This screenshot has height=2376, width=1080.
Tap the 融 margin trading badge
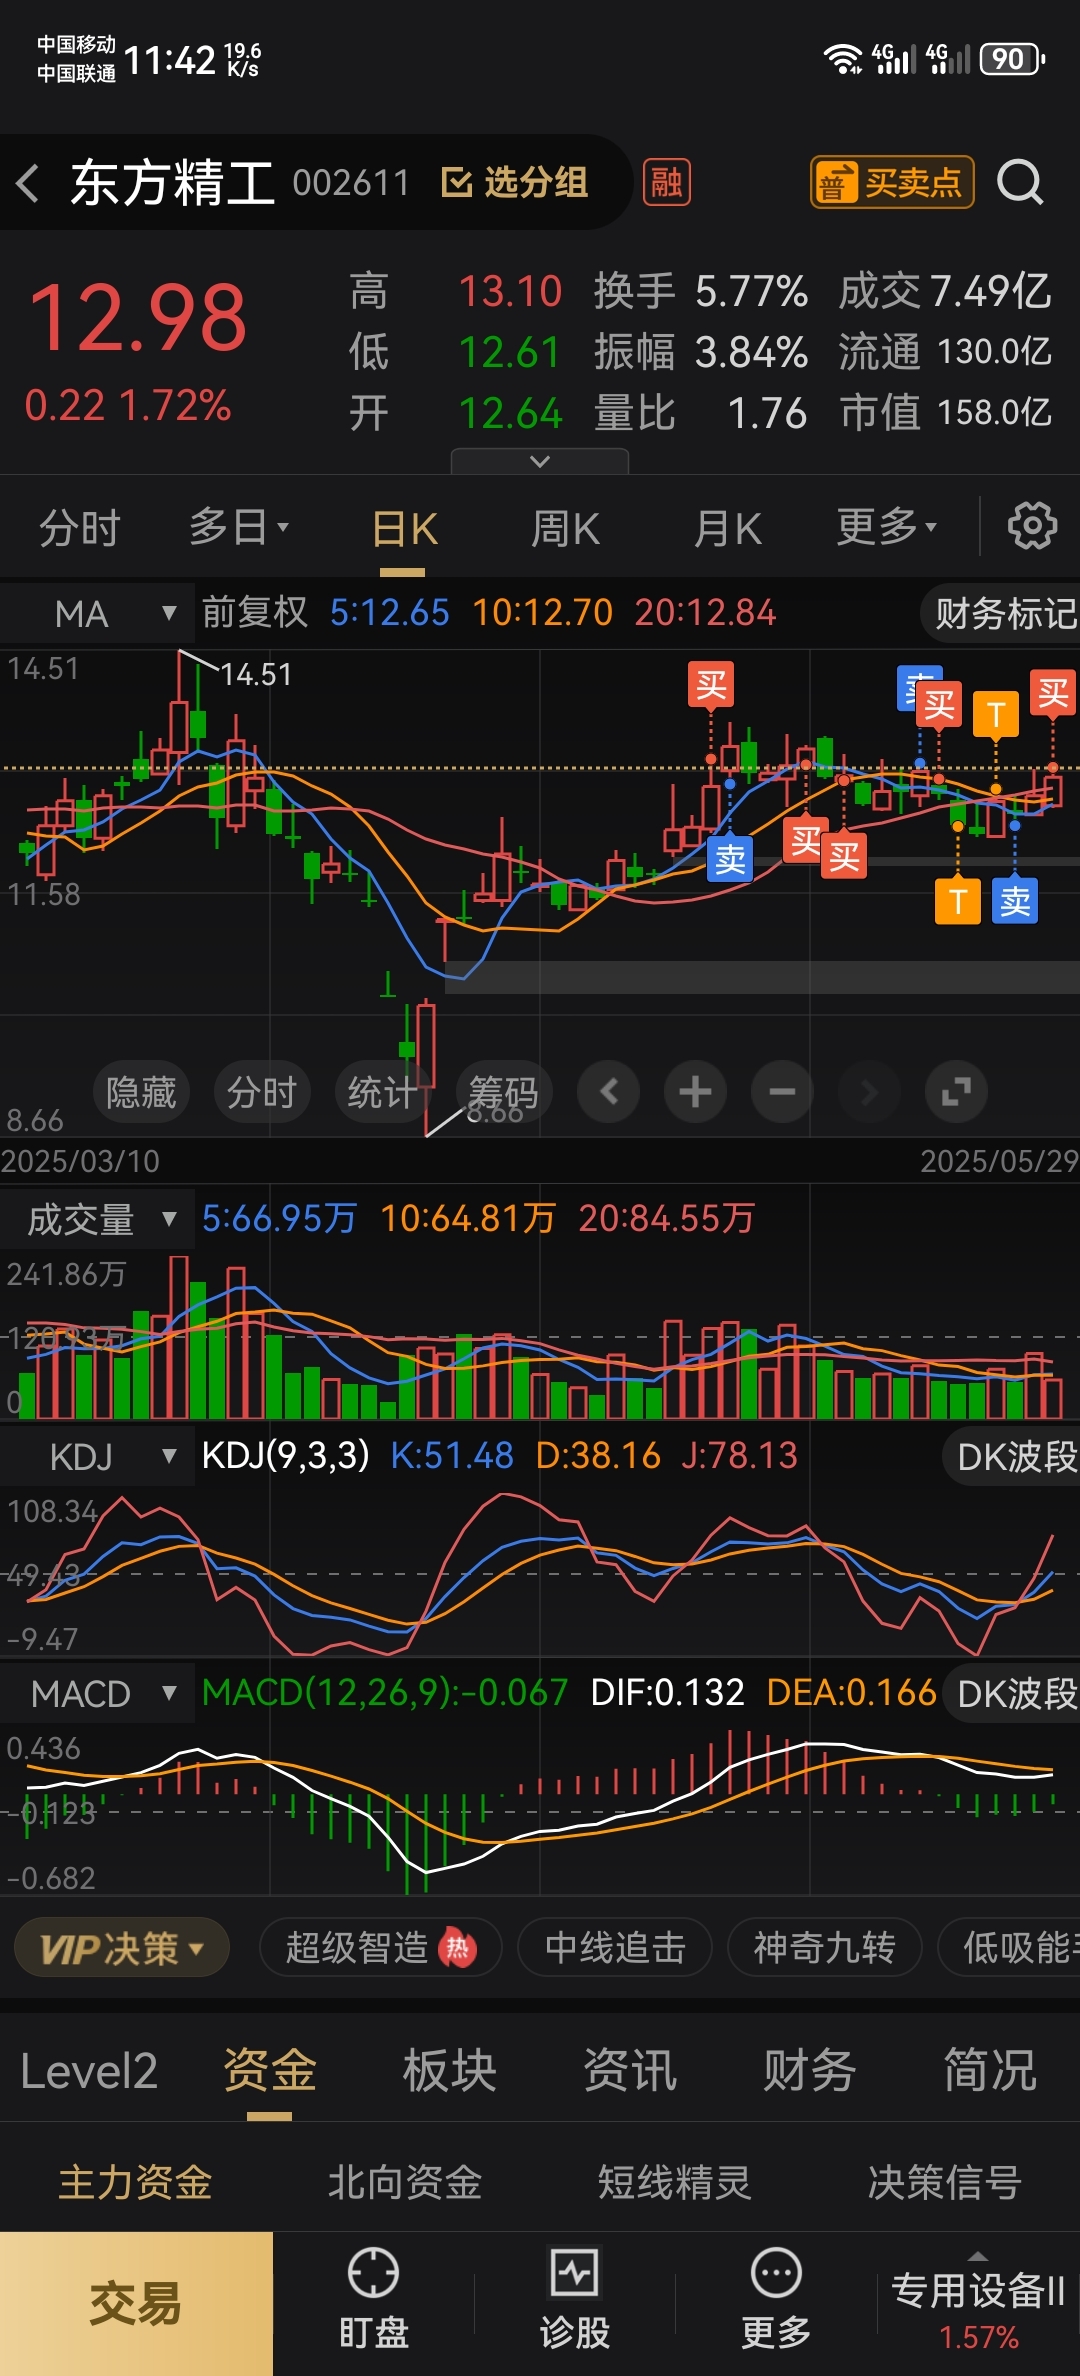pyautogui.click(x=667, y=183)
